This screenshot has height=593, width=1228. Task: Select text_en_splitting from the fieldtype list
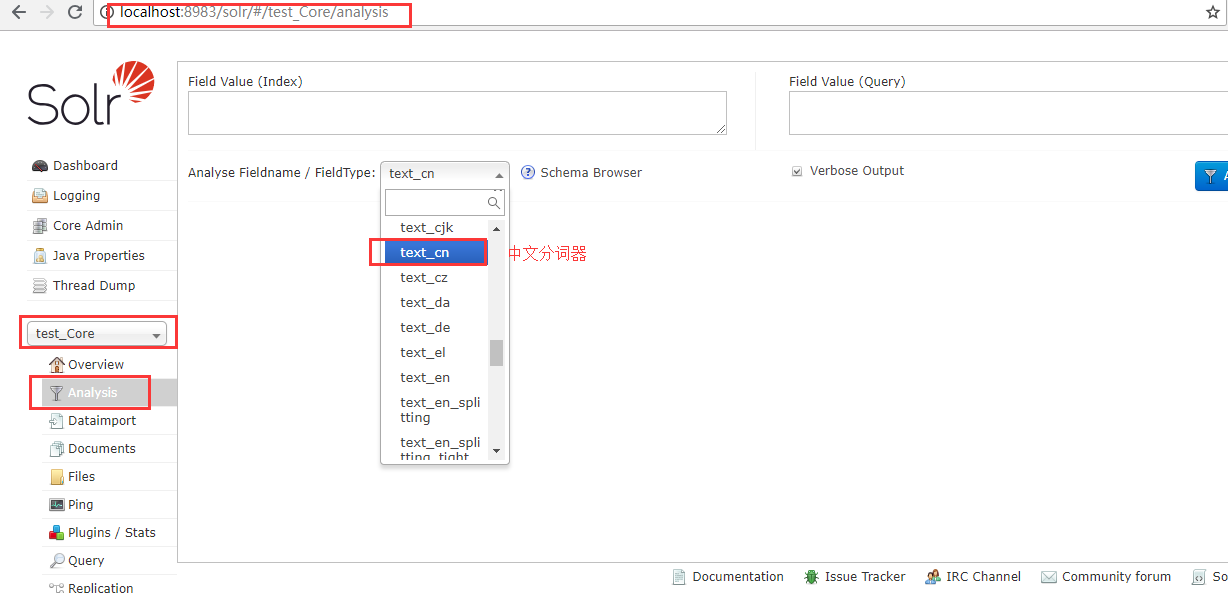[x=434, y=410]
